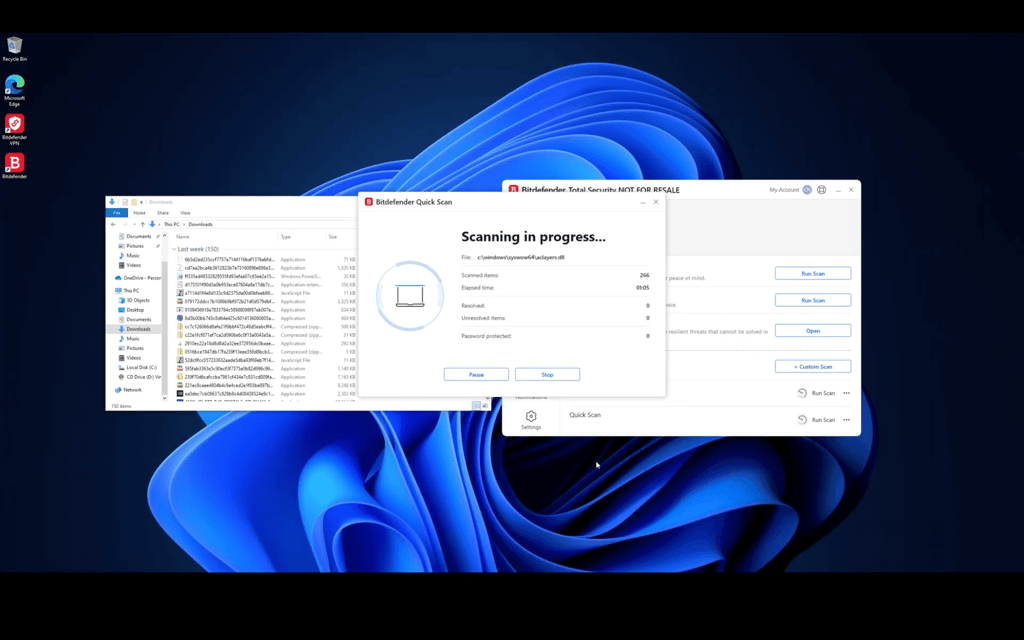This screenshot has width=1024, height=640.
Task: Click the ellipsis in the Quick Scan row
Action: 846,419
